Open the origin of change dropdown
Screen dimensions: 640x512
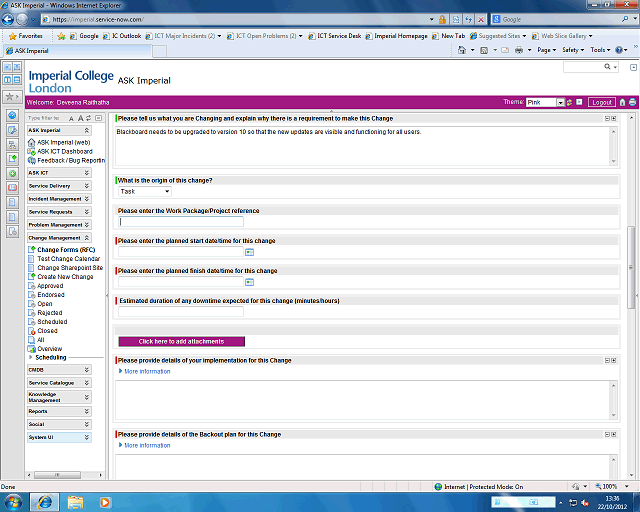[x=144, y=191]
